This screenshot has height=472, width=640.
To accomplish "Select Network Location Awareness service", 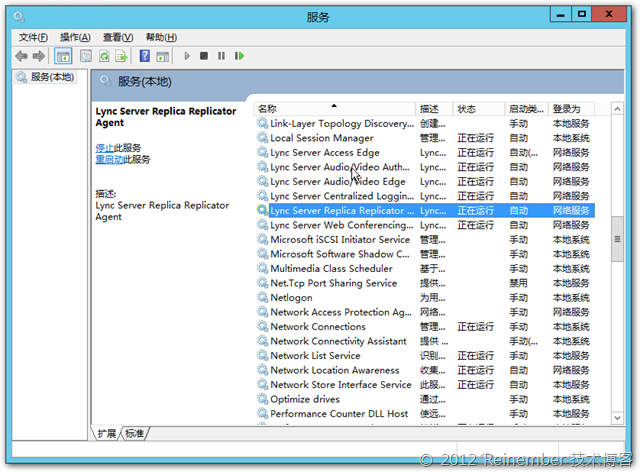I will [425, 370].
